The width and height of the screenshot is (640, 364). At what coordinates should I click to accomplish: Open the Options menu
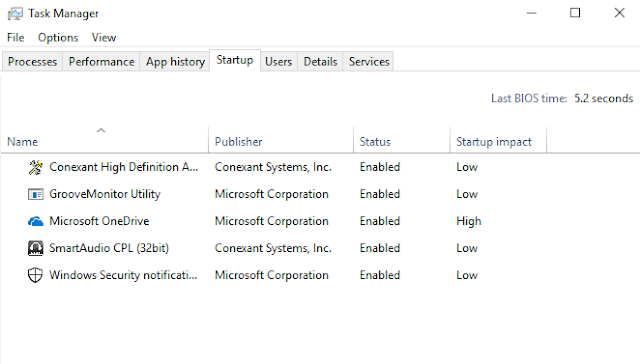(58, 38)
